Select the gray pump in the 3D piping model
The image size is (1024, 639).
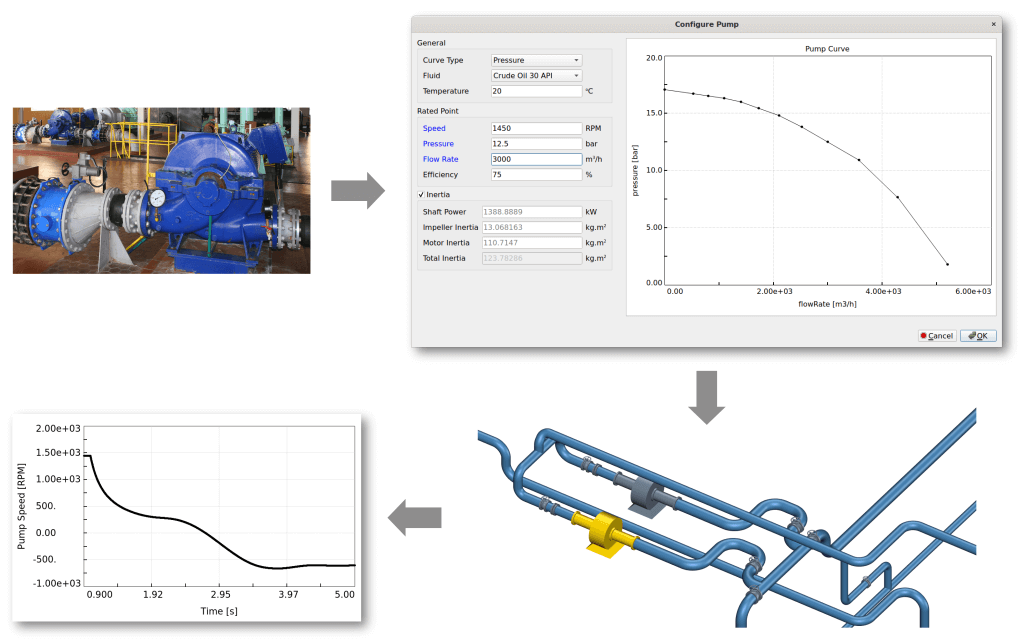(645, 492)
